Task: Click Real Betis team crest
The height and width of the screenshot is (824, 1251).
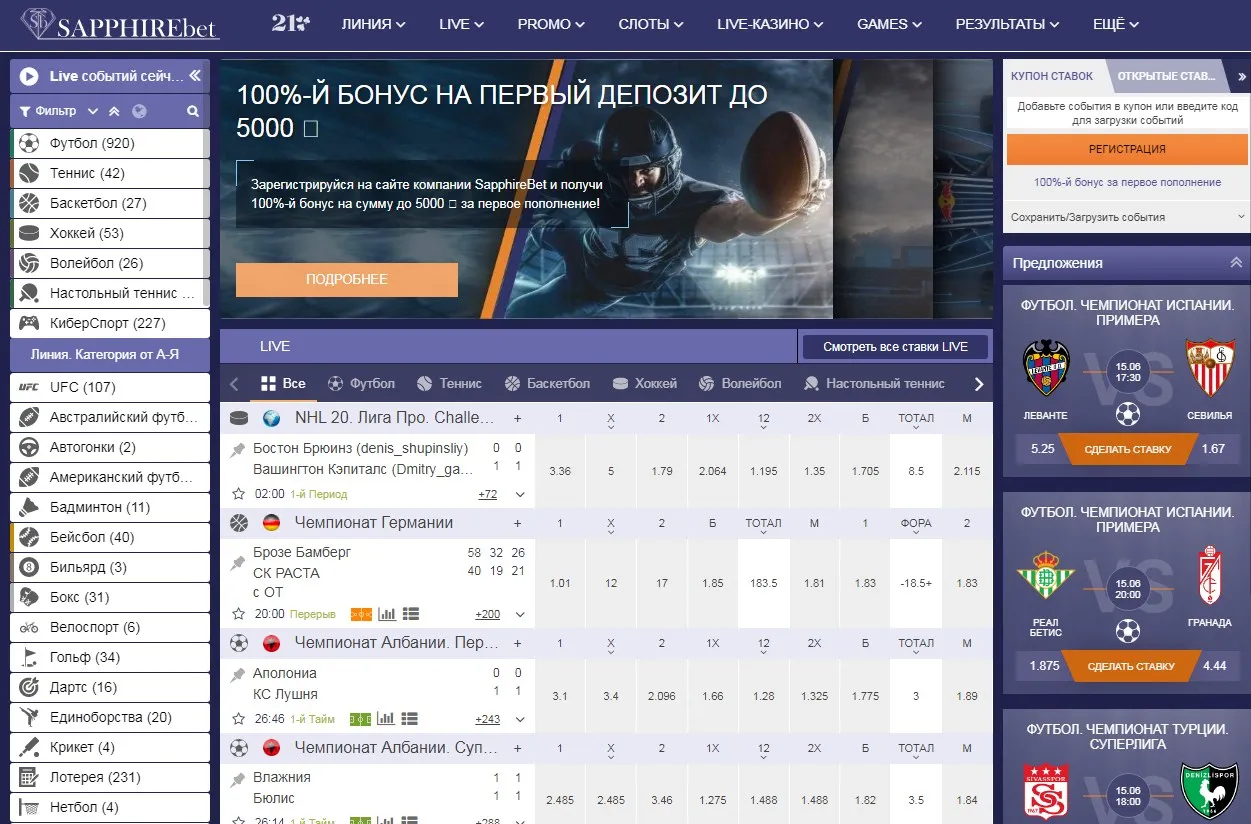Action: tap(1045, 575)
